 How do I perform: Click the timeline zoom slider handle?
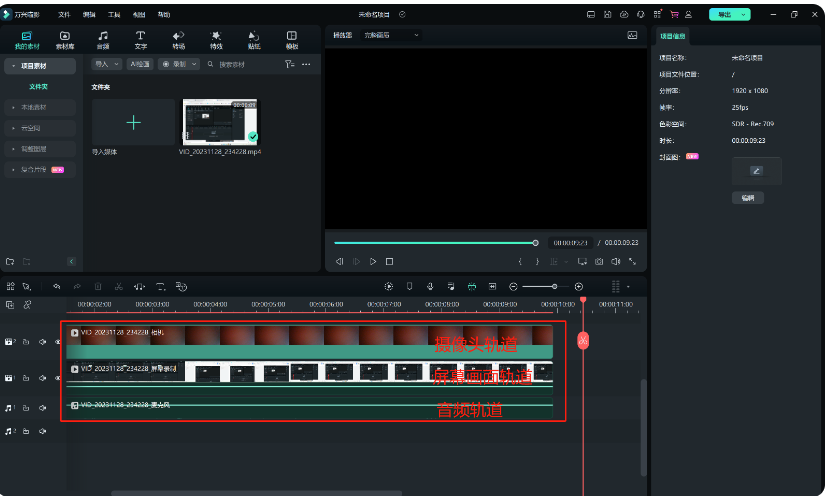554,286
